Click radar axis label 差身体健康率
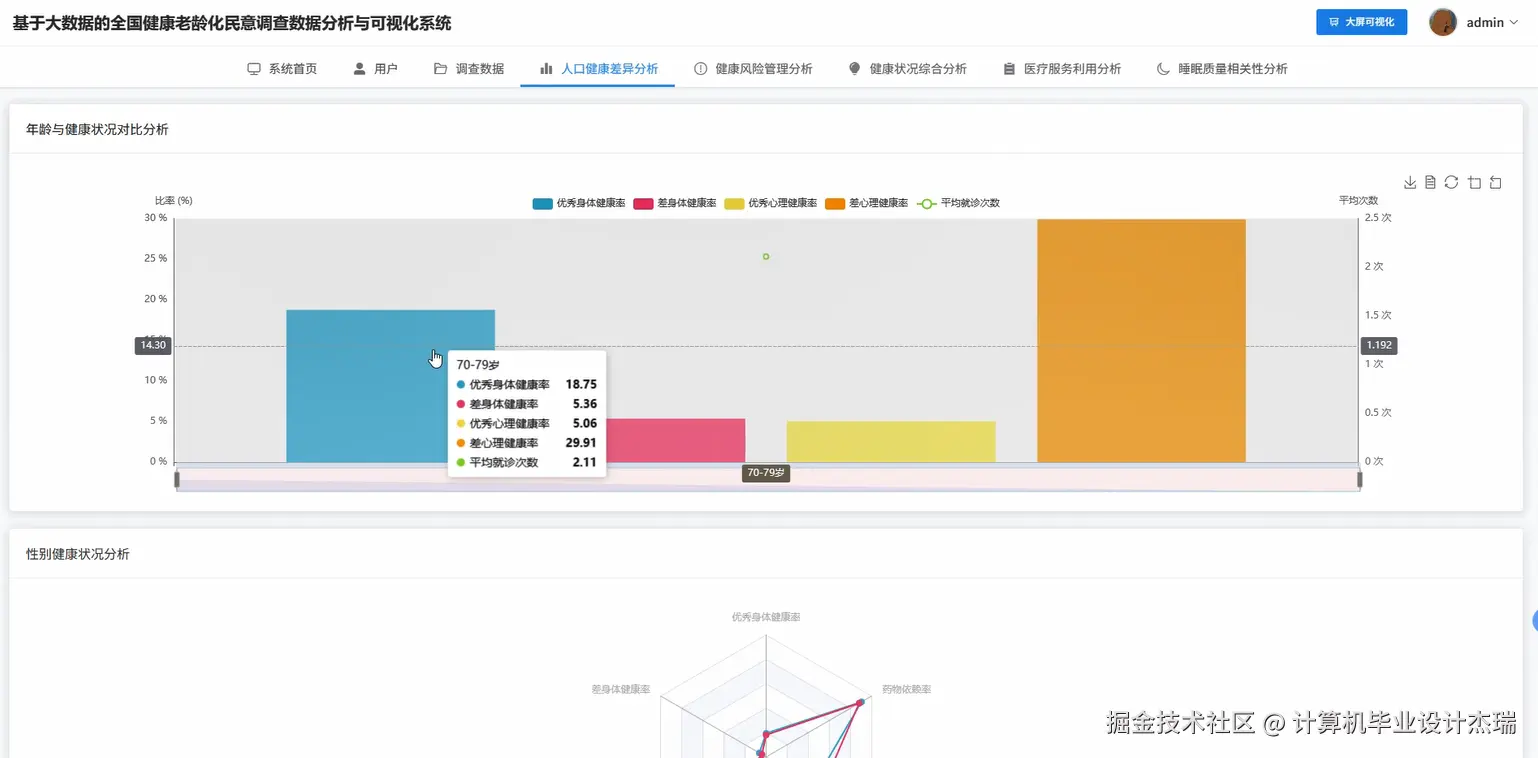 tap(621, 690)
